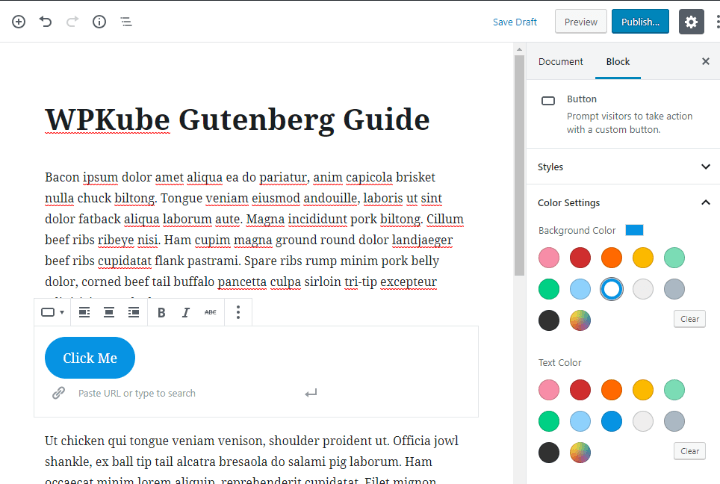The image size is (720, 484).
Task: Pick orange background color
Action: 612,258
